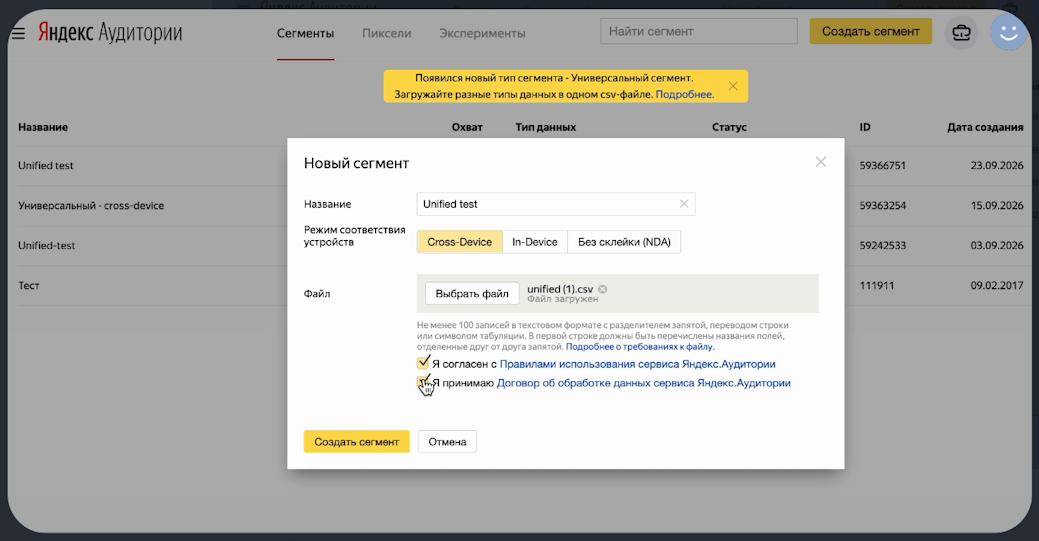The height and width of the screenshot is (541, 1039).
Task: Click the Название column header
Action: point(43,127)
